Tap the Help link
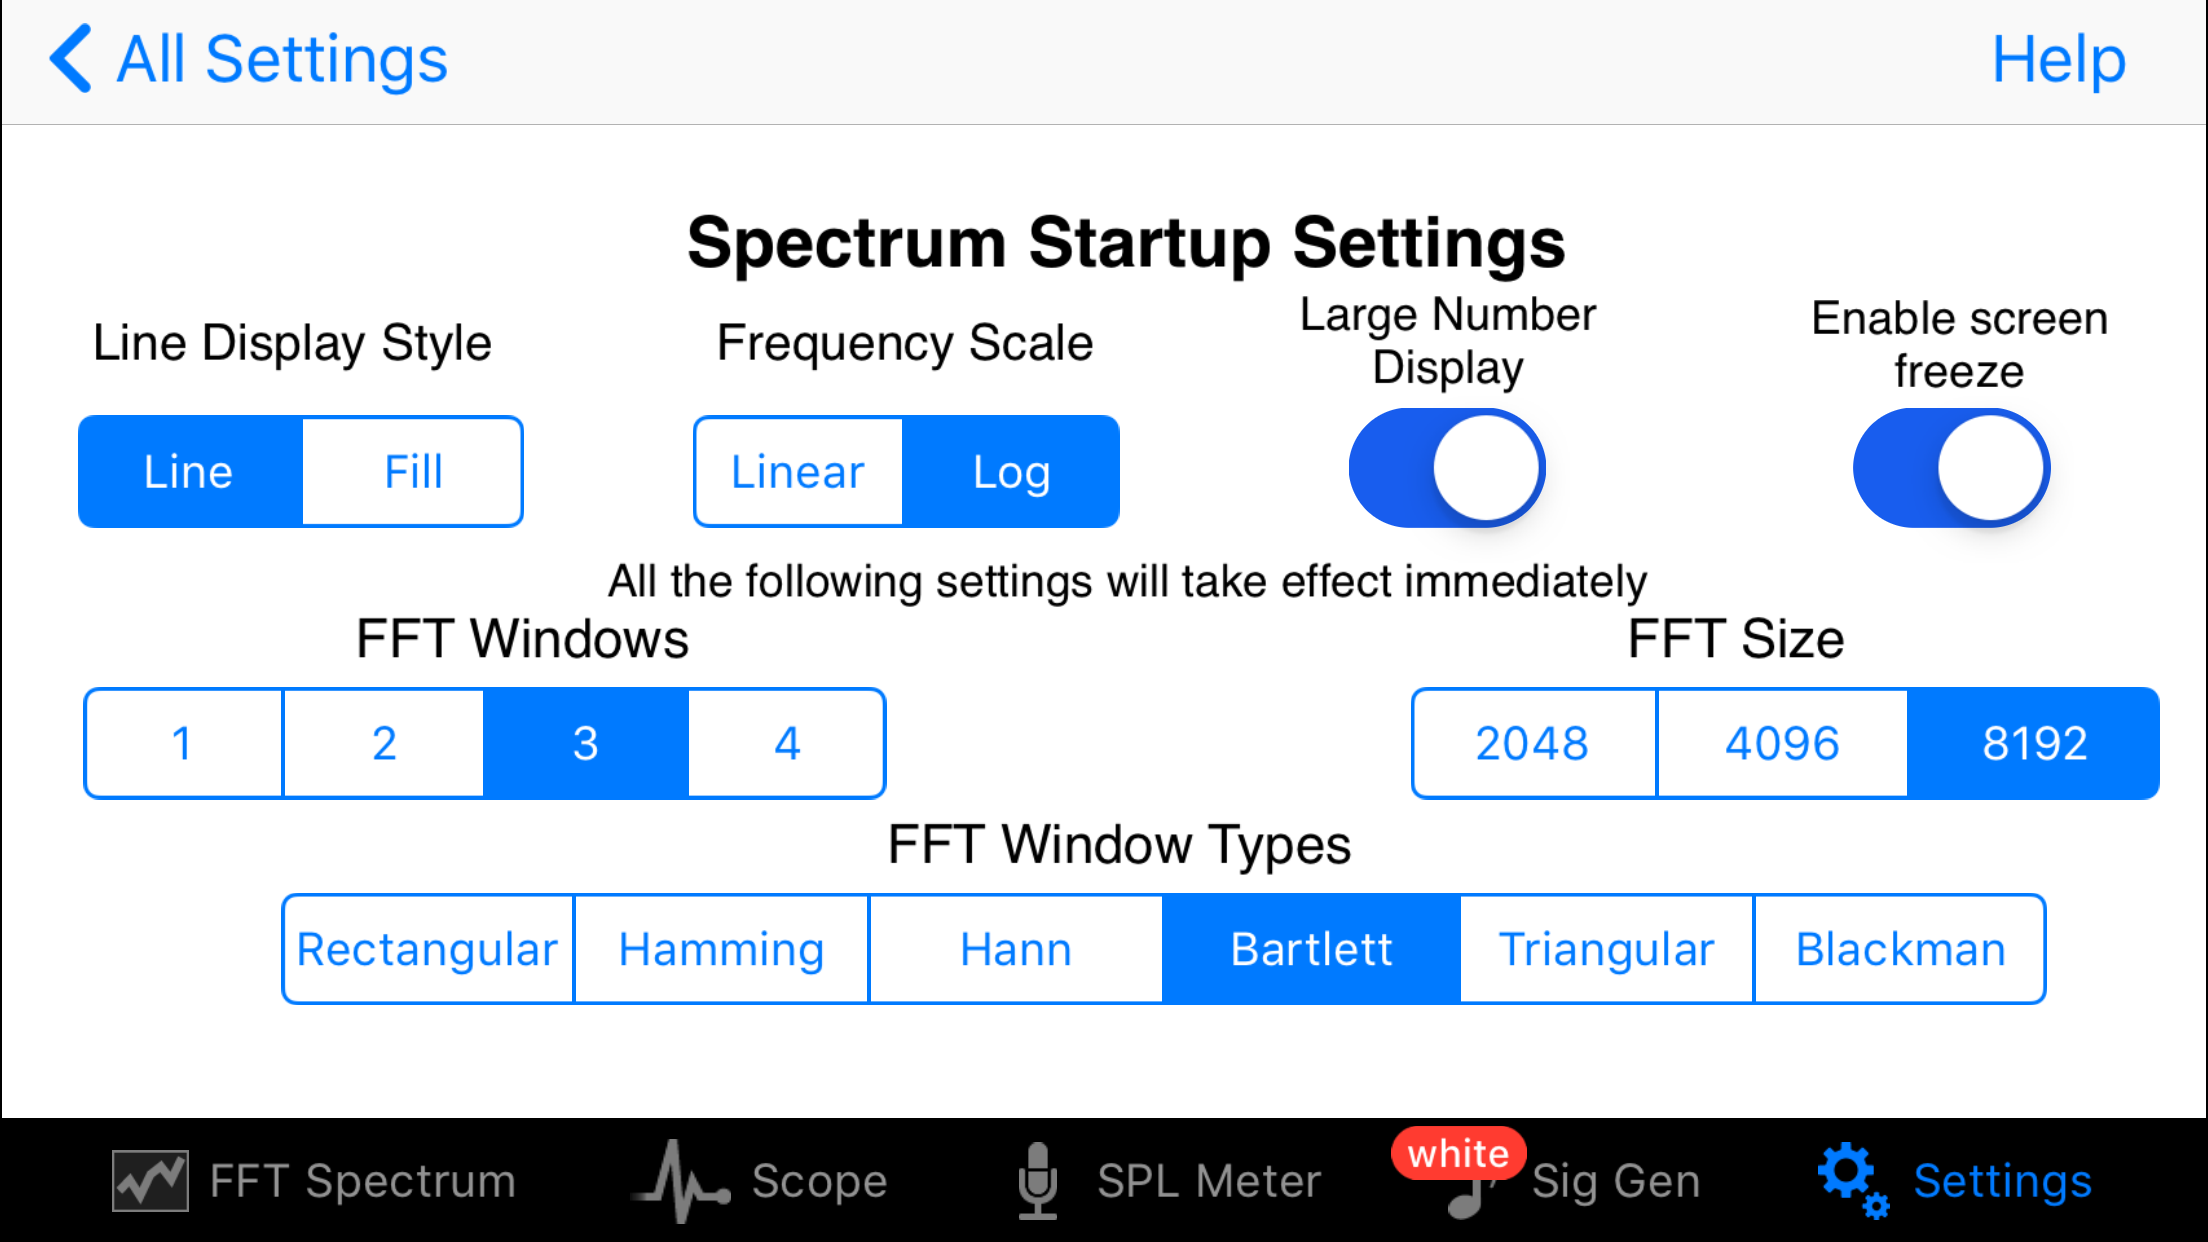This screenshot has width=2208, height=1242. (x=2058, y=59)
